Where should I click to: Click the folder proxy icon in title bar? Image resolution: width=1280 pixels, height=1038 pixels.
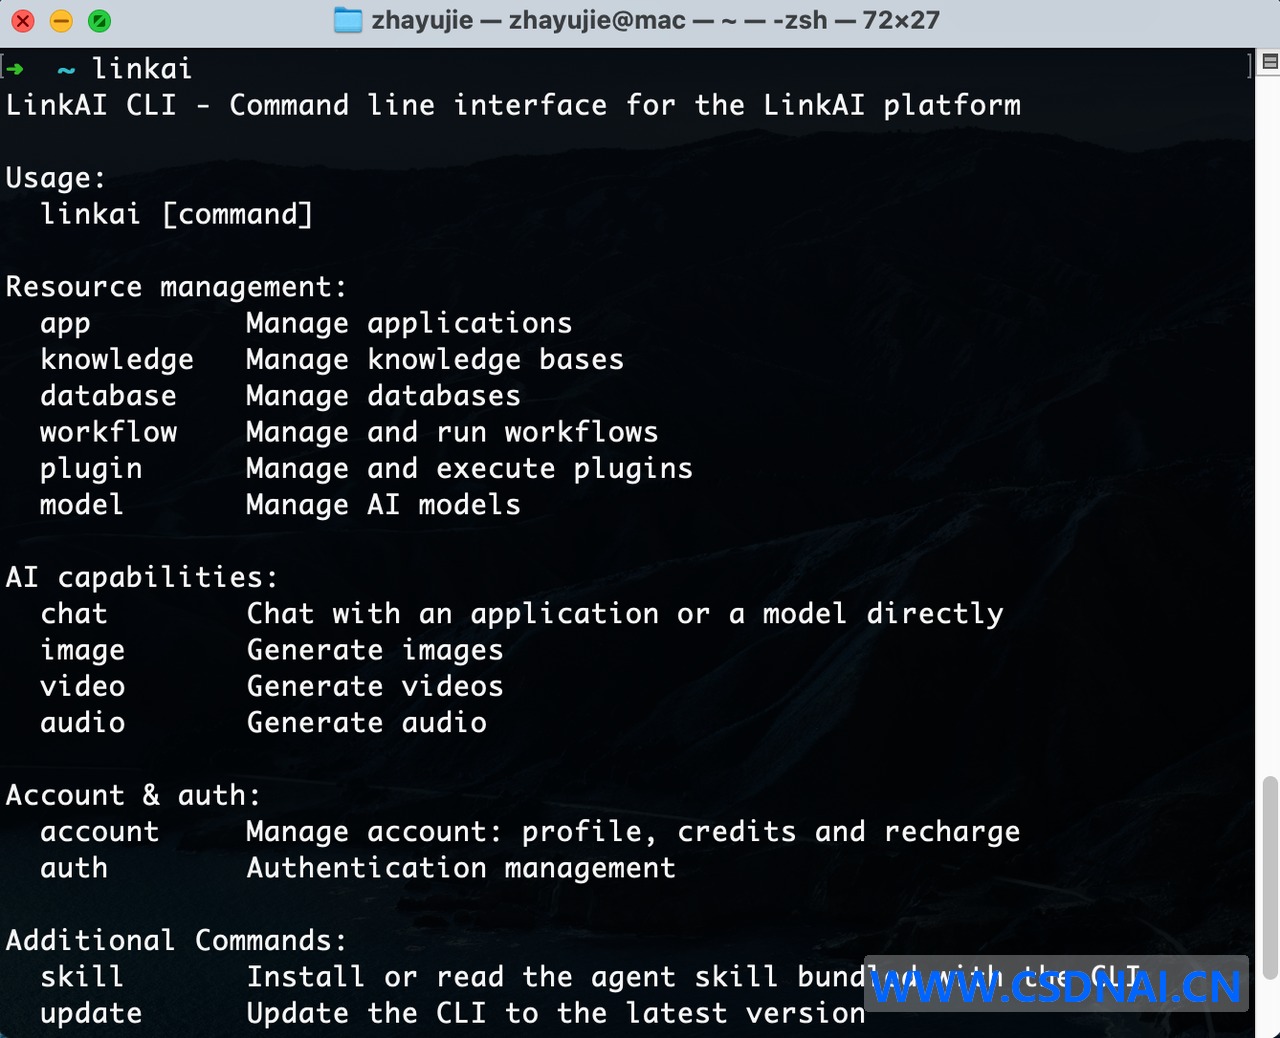[x=348, y=20]
